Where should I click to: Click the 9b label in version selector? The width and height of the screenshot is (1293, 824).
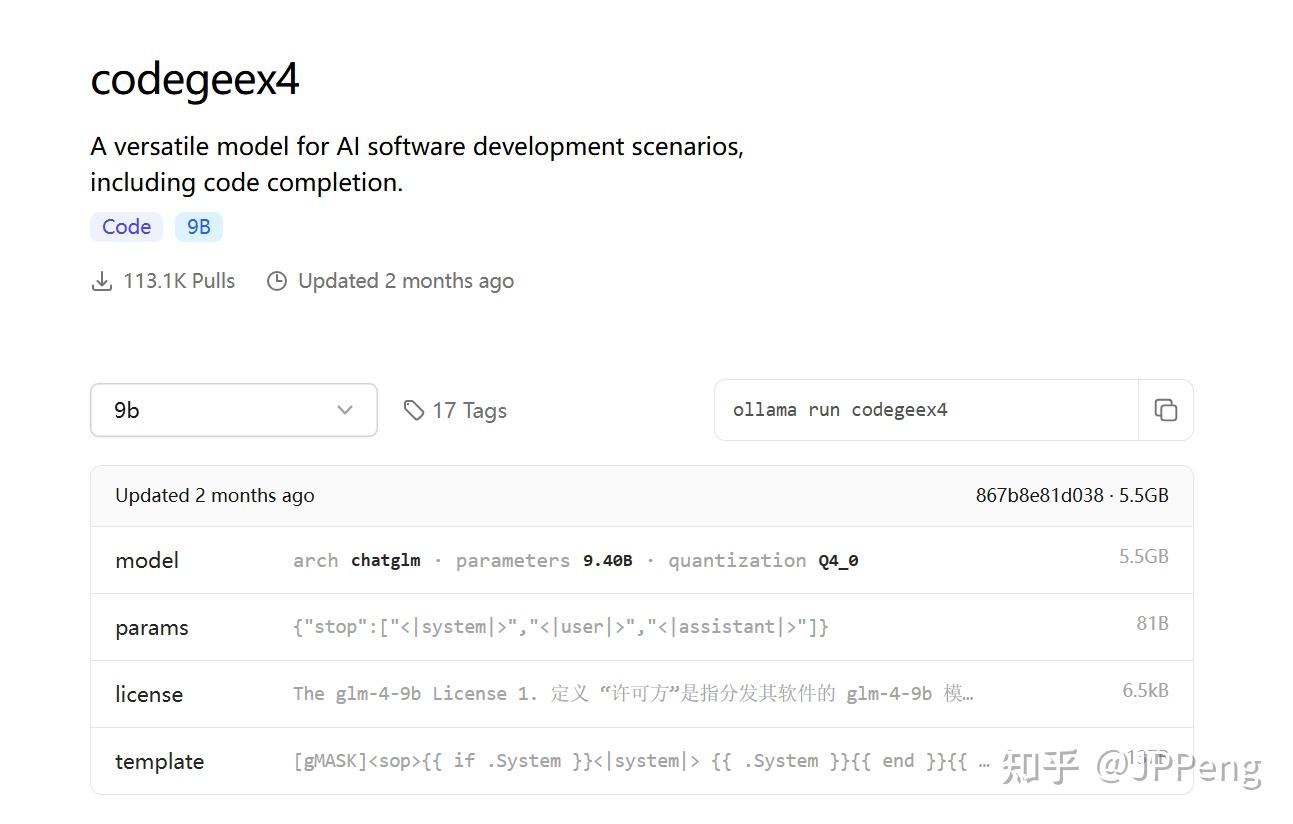click(126, 410)
